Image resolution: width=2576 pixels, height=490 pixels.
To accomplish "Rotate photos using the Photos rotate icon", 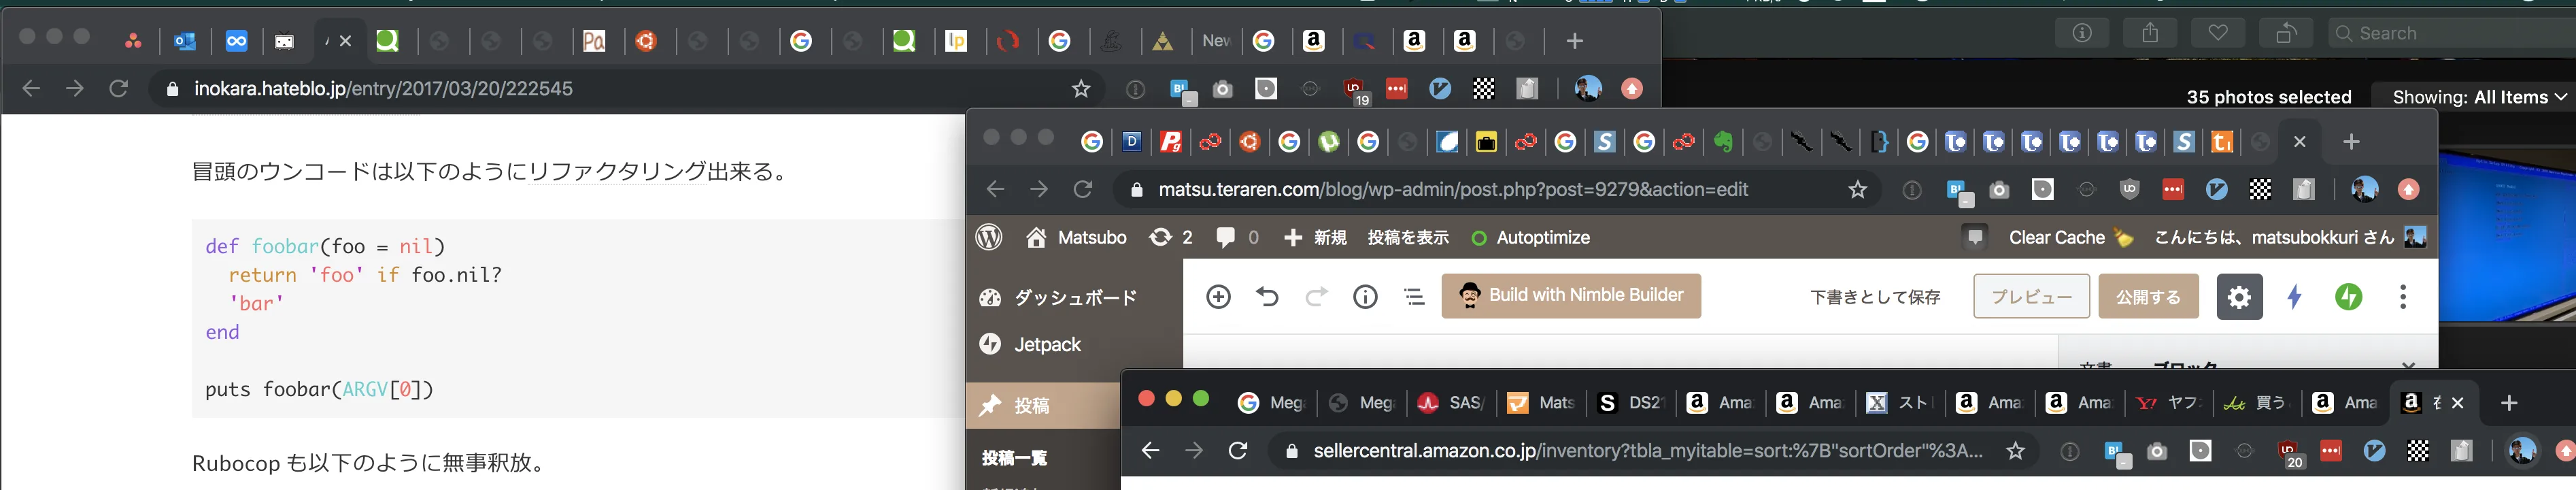I will [2286, 33].
